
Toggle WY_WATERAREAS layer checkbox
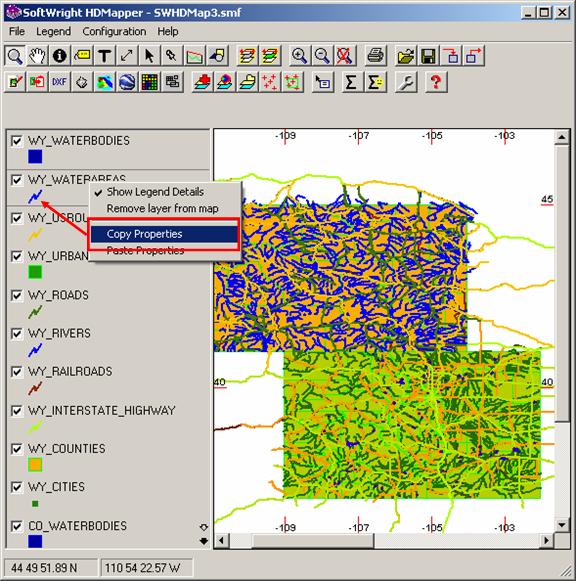pyautogui.click(x=17, y=180)
